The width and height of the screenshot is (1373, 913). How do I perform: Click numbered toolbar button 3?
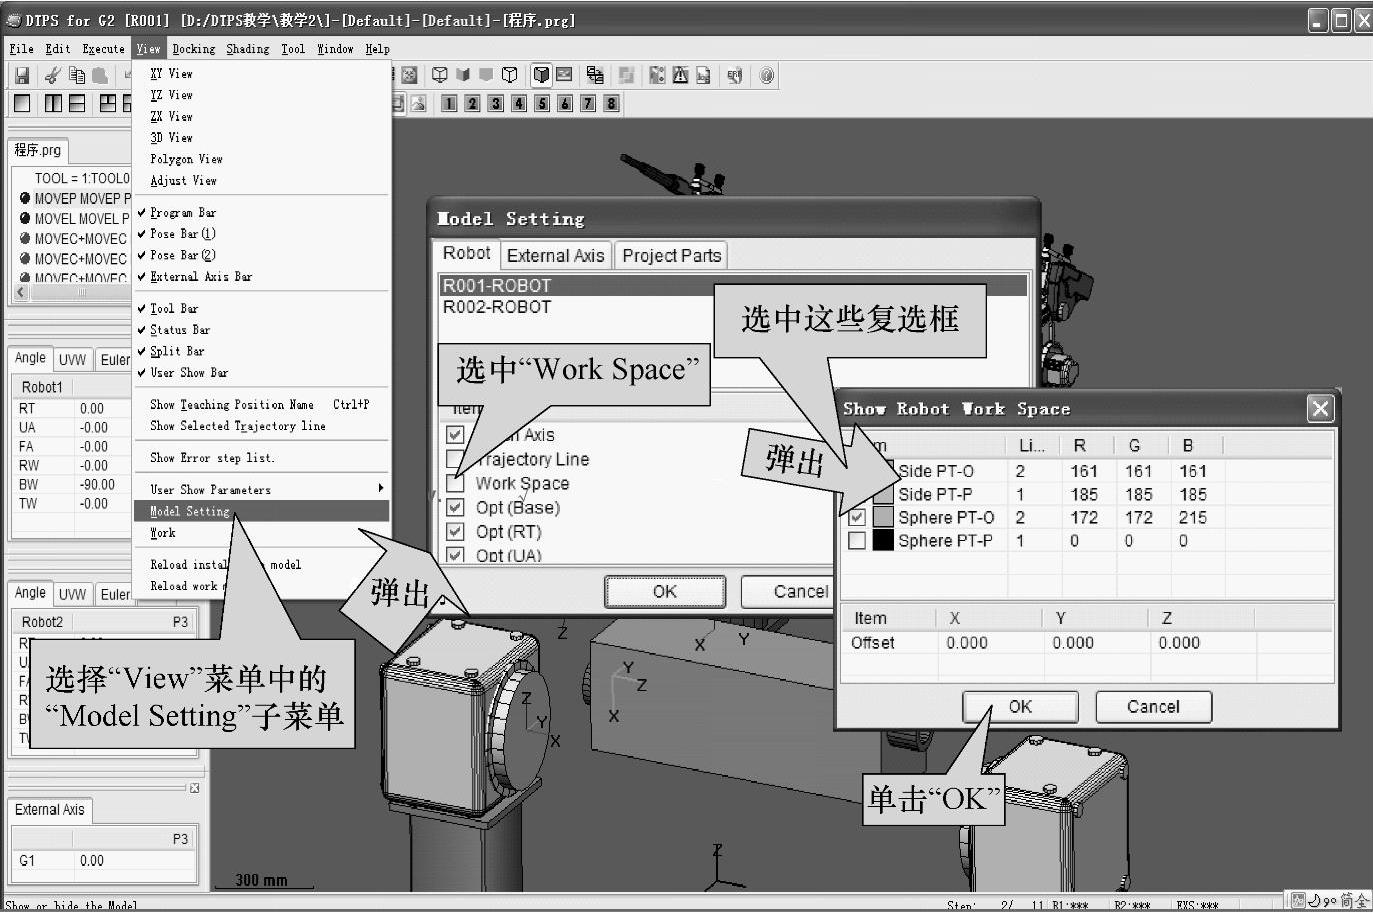(496, 103)
